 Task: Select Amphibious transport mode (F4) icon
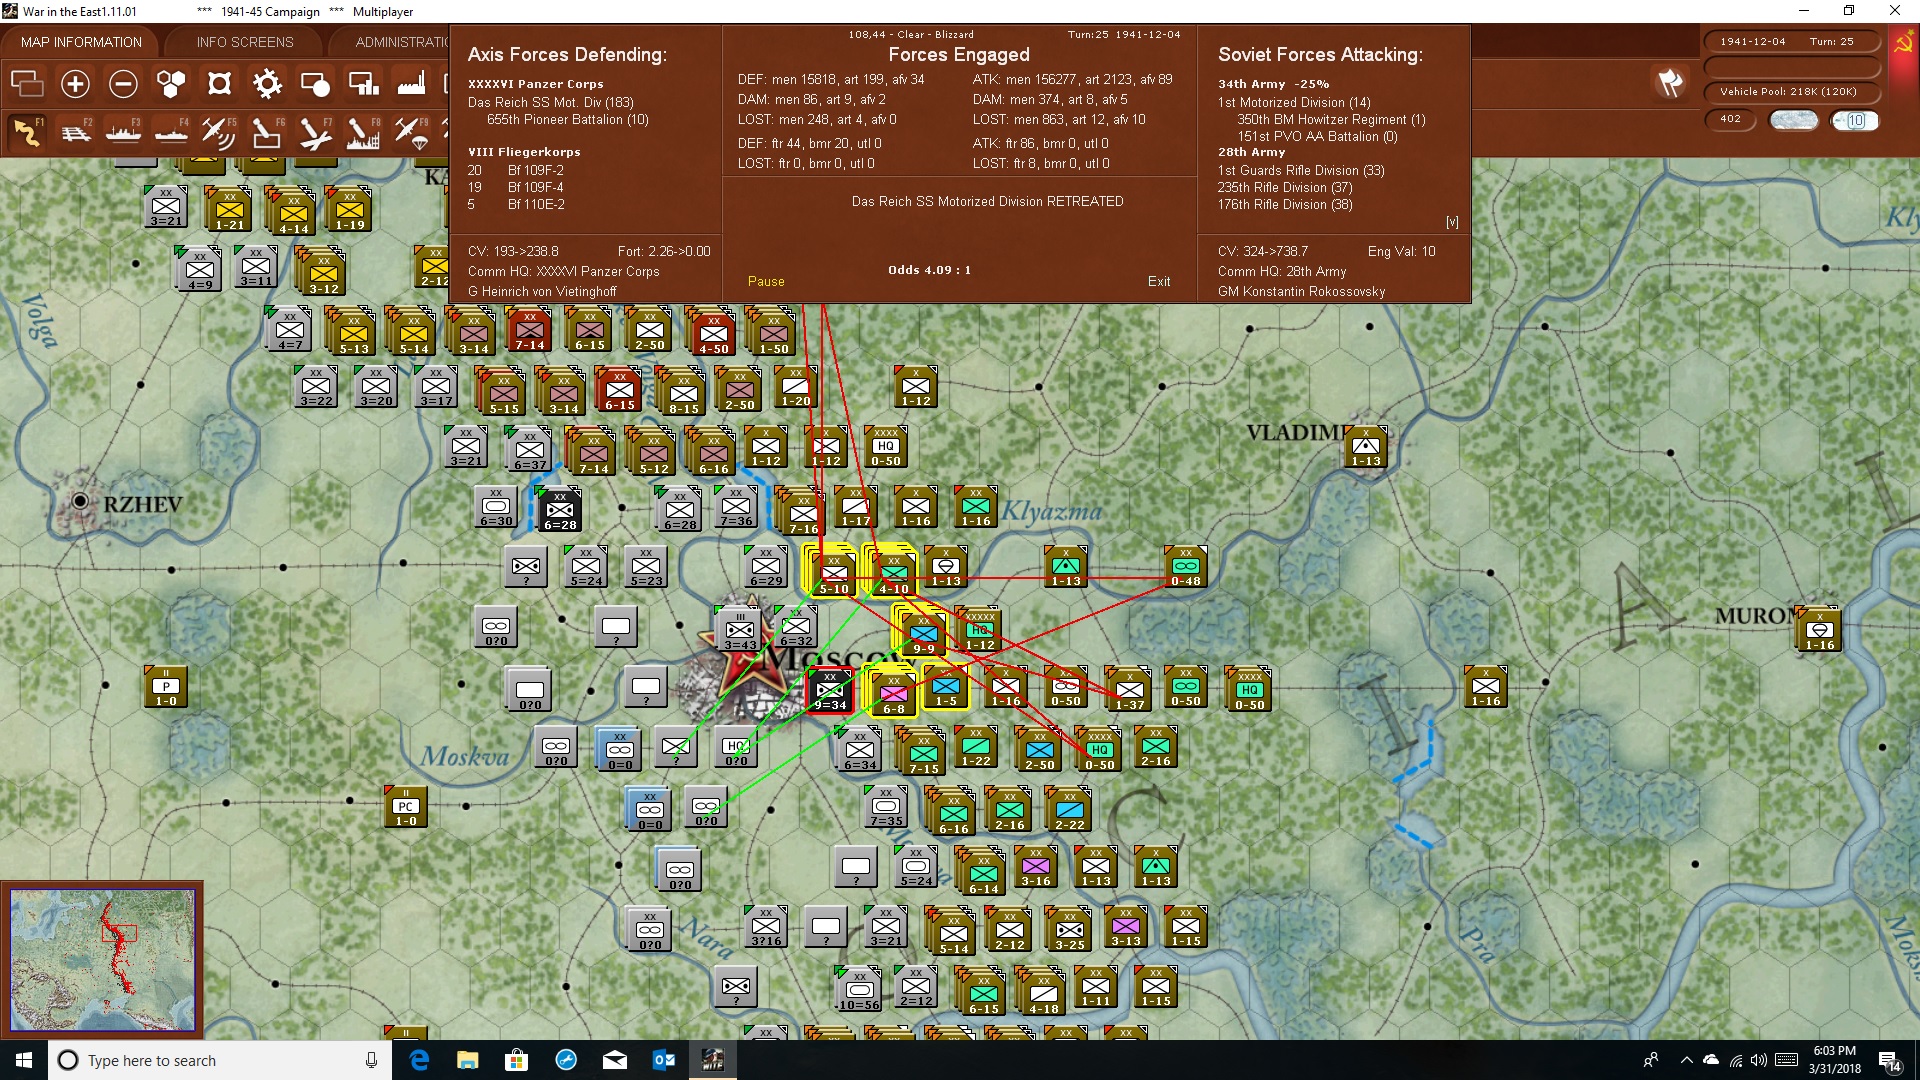[171, 132]
